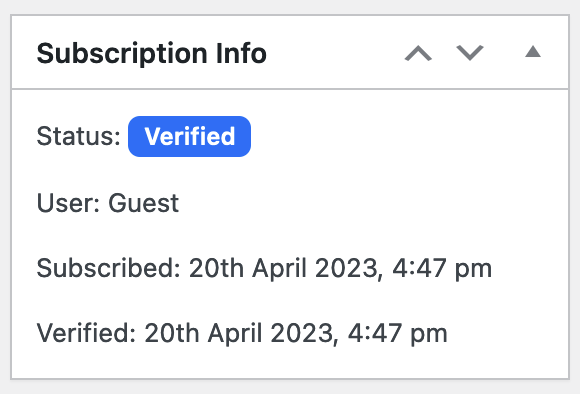Click the 4:47 pm time on the Verified row
Screen dimensions: 580x394
pos(398,334)
